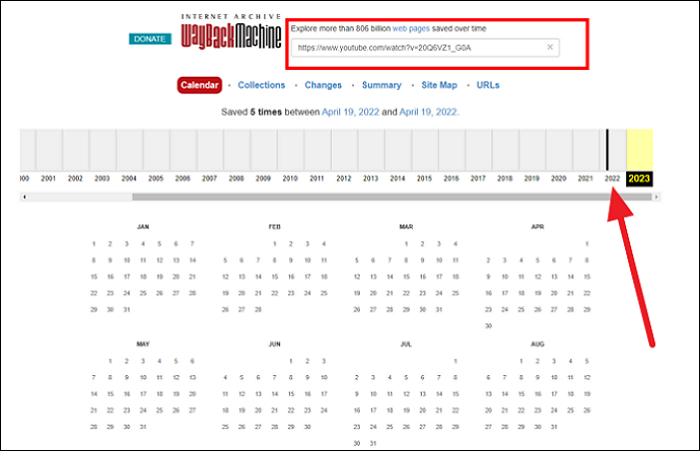Select the Calendar tab
700x451 pixels.
199,86
